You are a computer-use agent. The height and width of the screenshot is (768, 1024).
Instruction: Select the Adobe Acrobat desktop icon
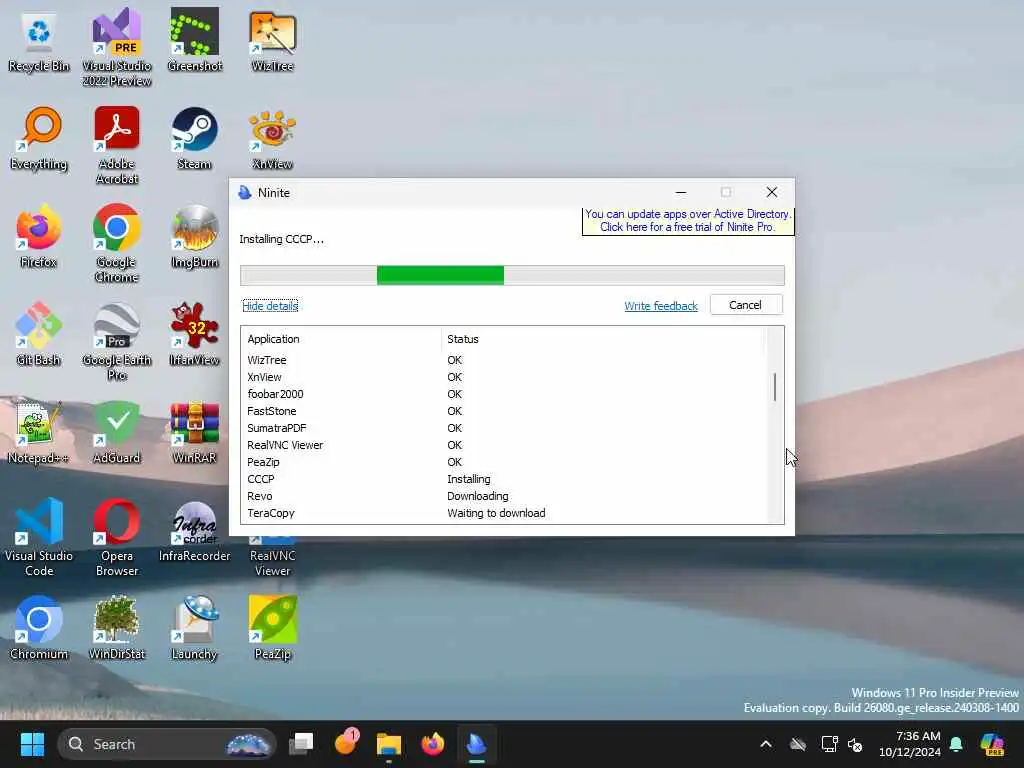click(x=117, y=145)
